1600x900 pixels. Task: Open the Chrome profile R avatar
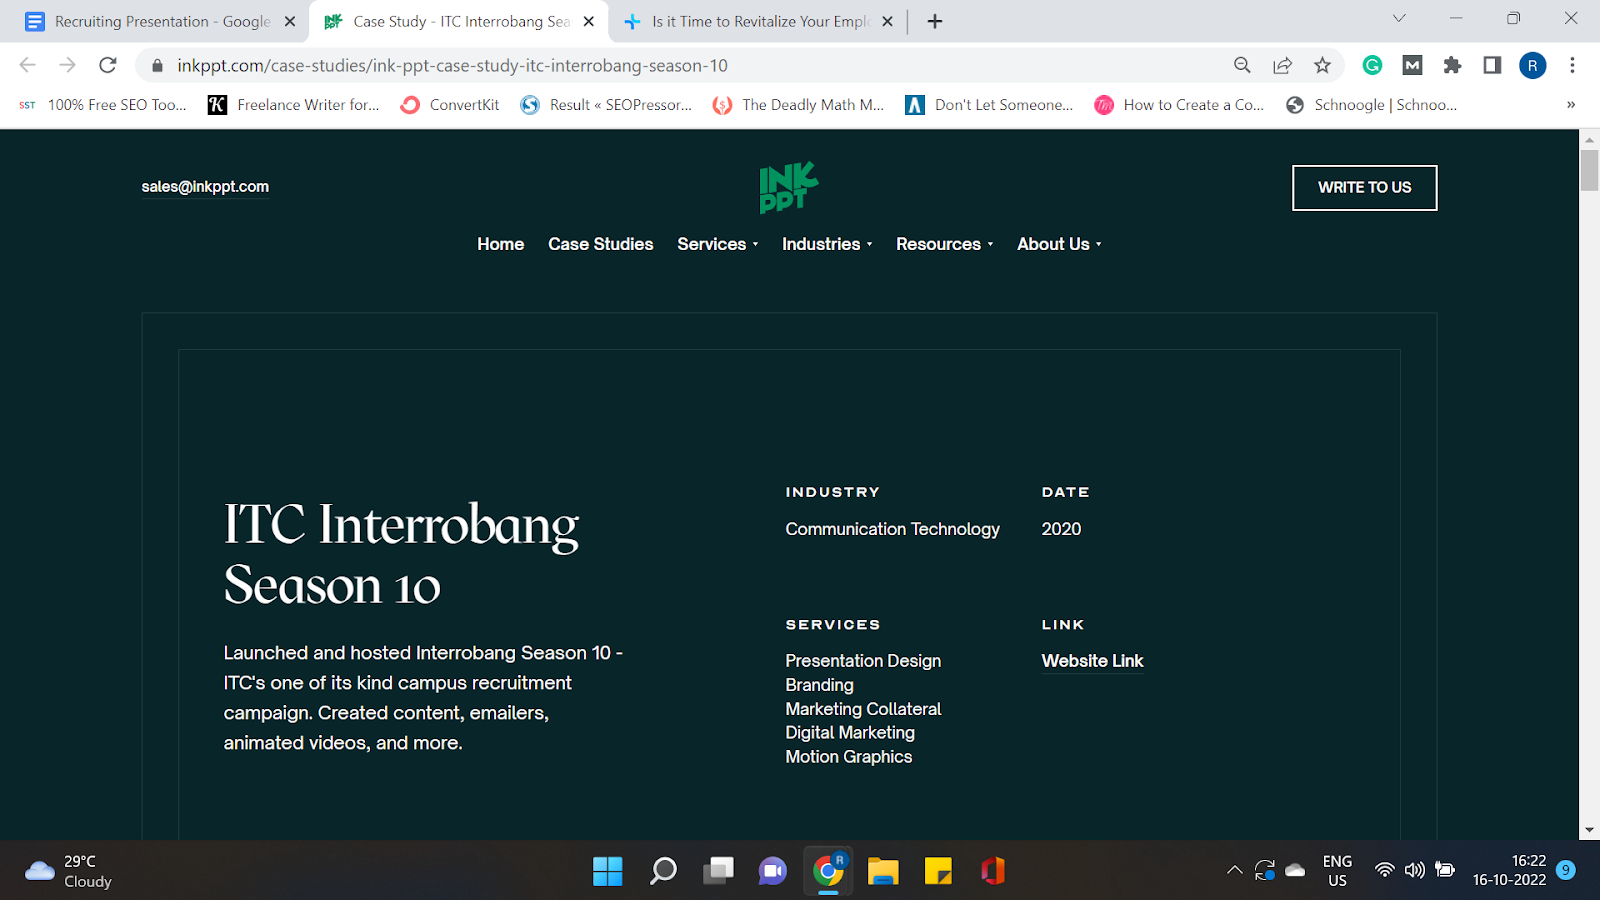[x=1533, y=65]
